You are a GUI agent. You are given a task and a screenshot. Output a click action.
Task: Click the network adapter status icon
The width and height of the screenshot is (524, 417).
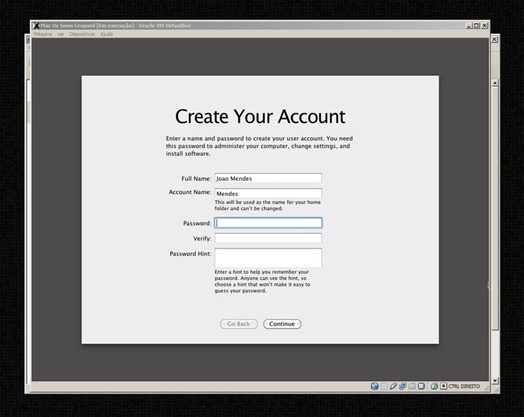pos(403,386)
